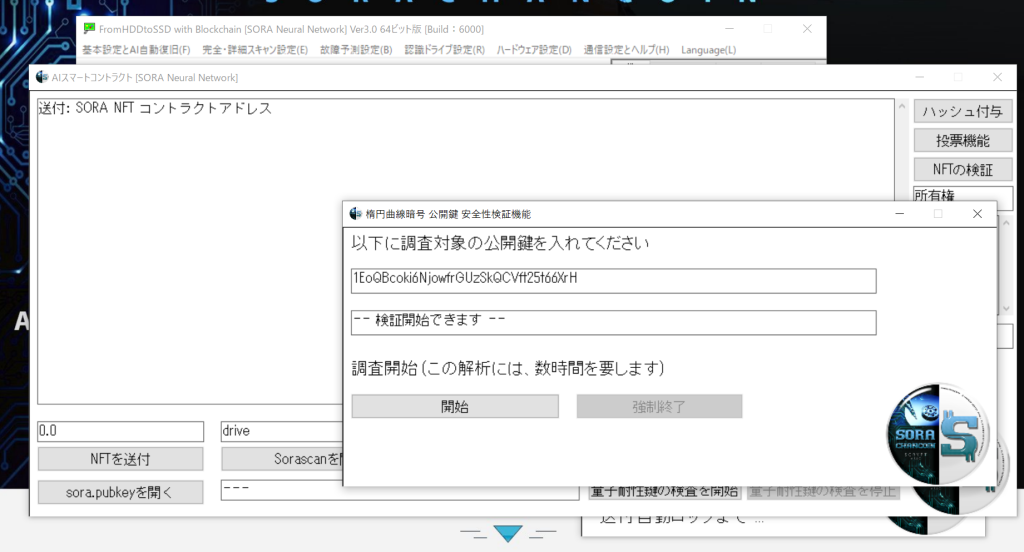Click the NFTの検証 button
1024x552 pixels.
[x=963, y=170]
